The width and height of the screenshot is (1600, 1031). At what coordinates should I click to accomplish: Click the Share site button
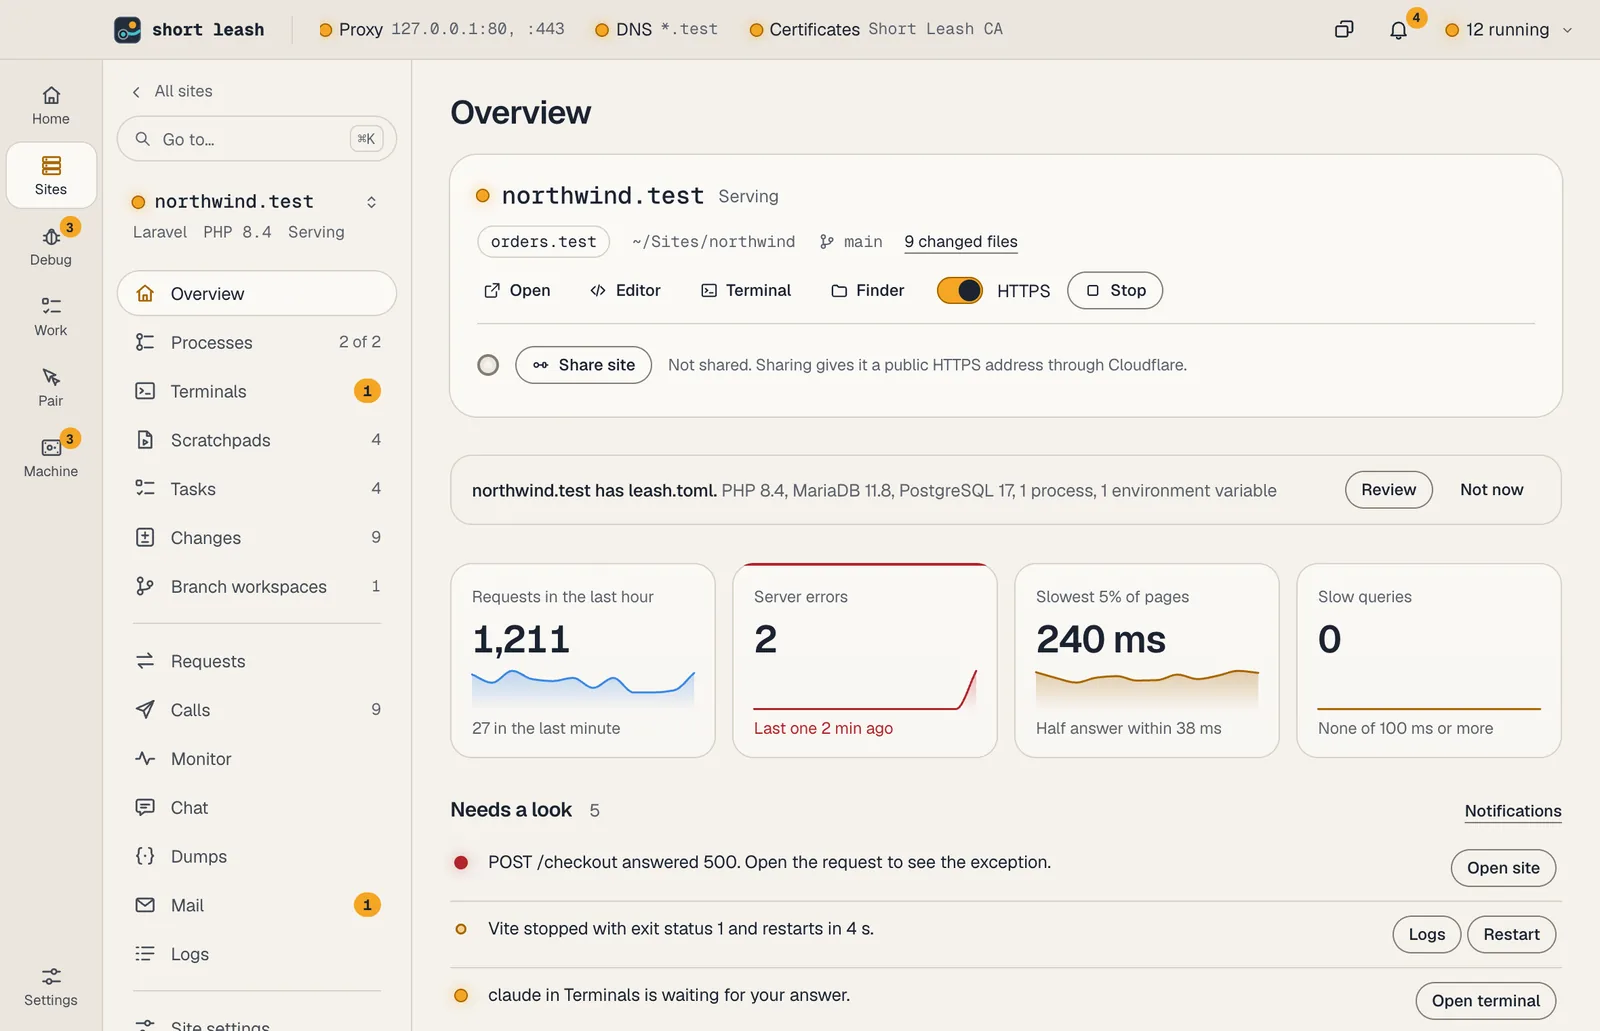584,365
